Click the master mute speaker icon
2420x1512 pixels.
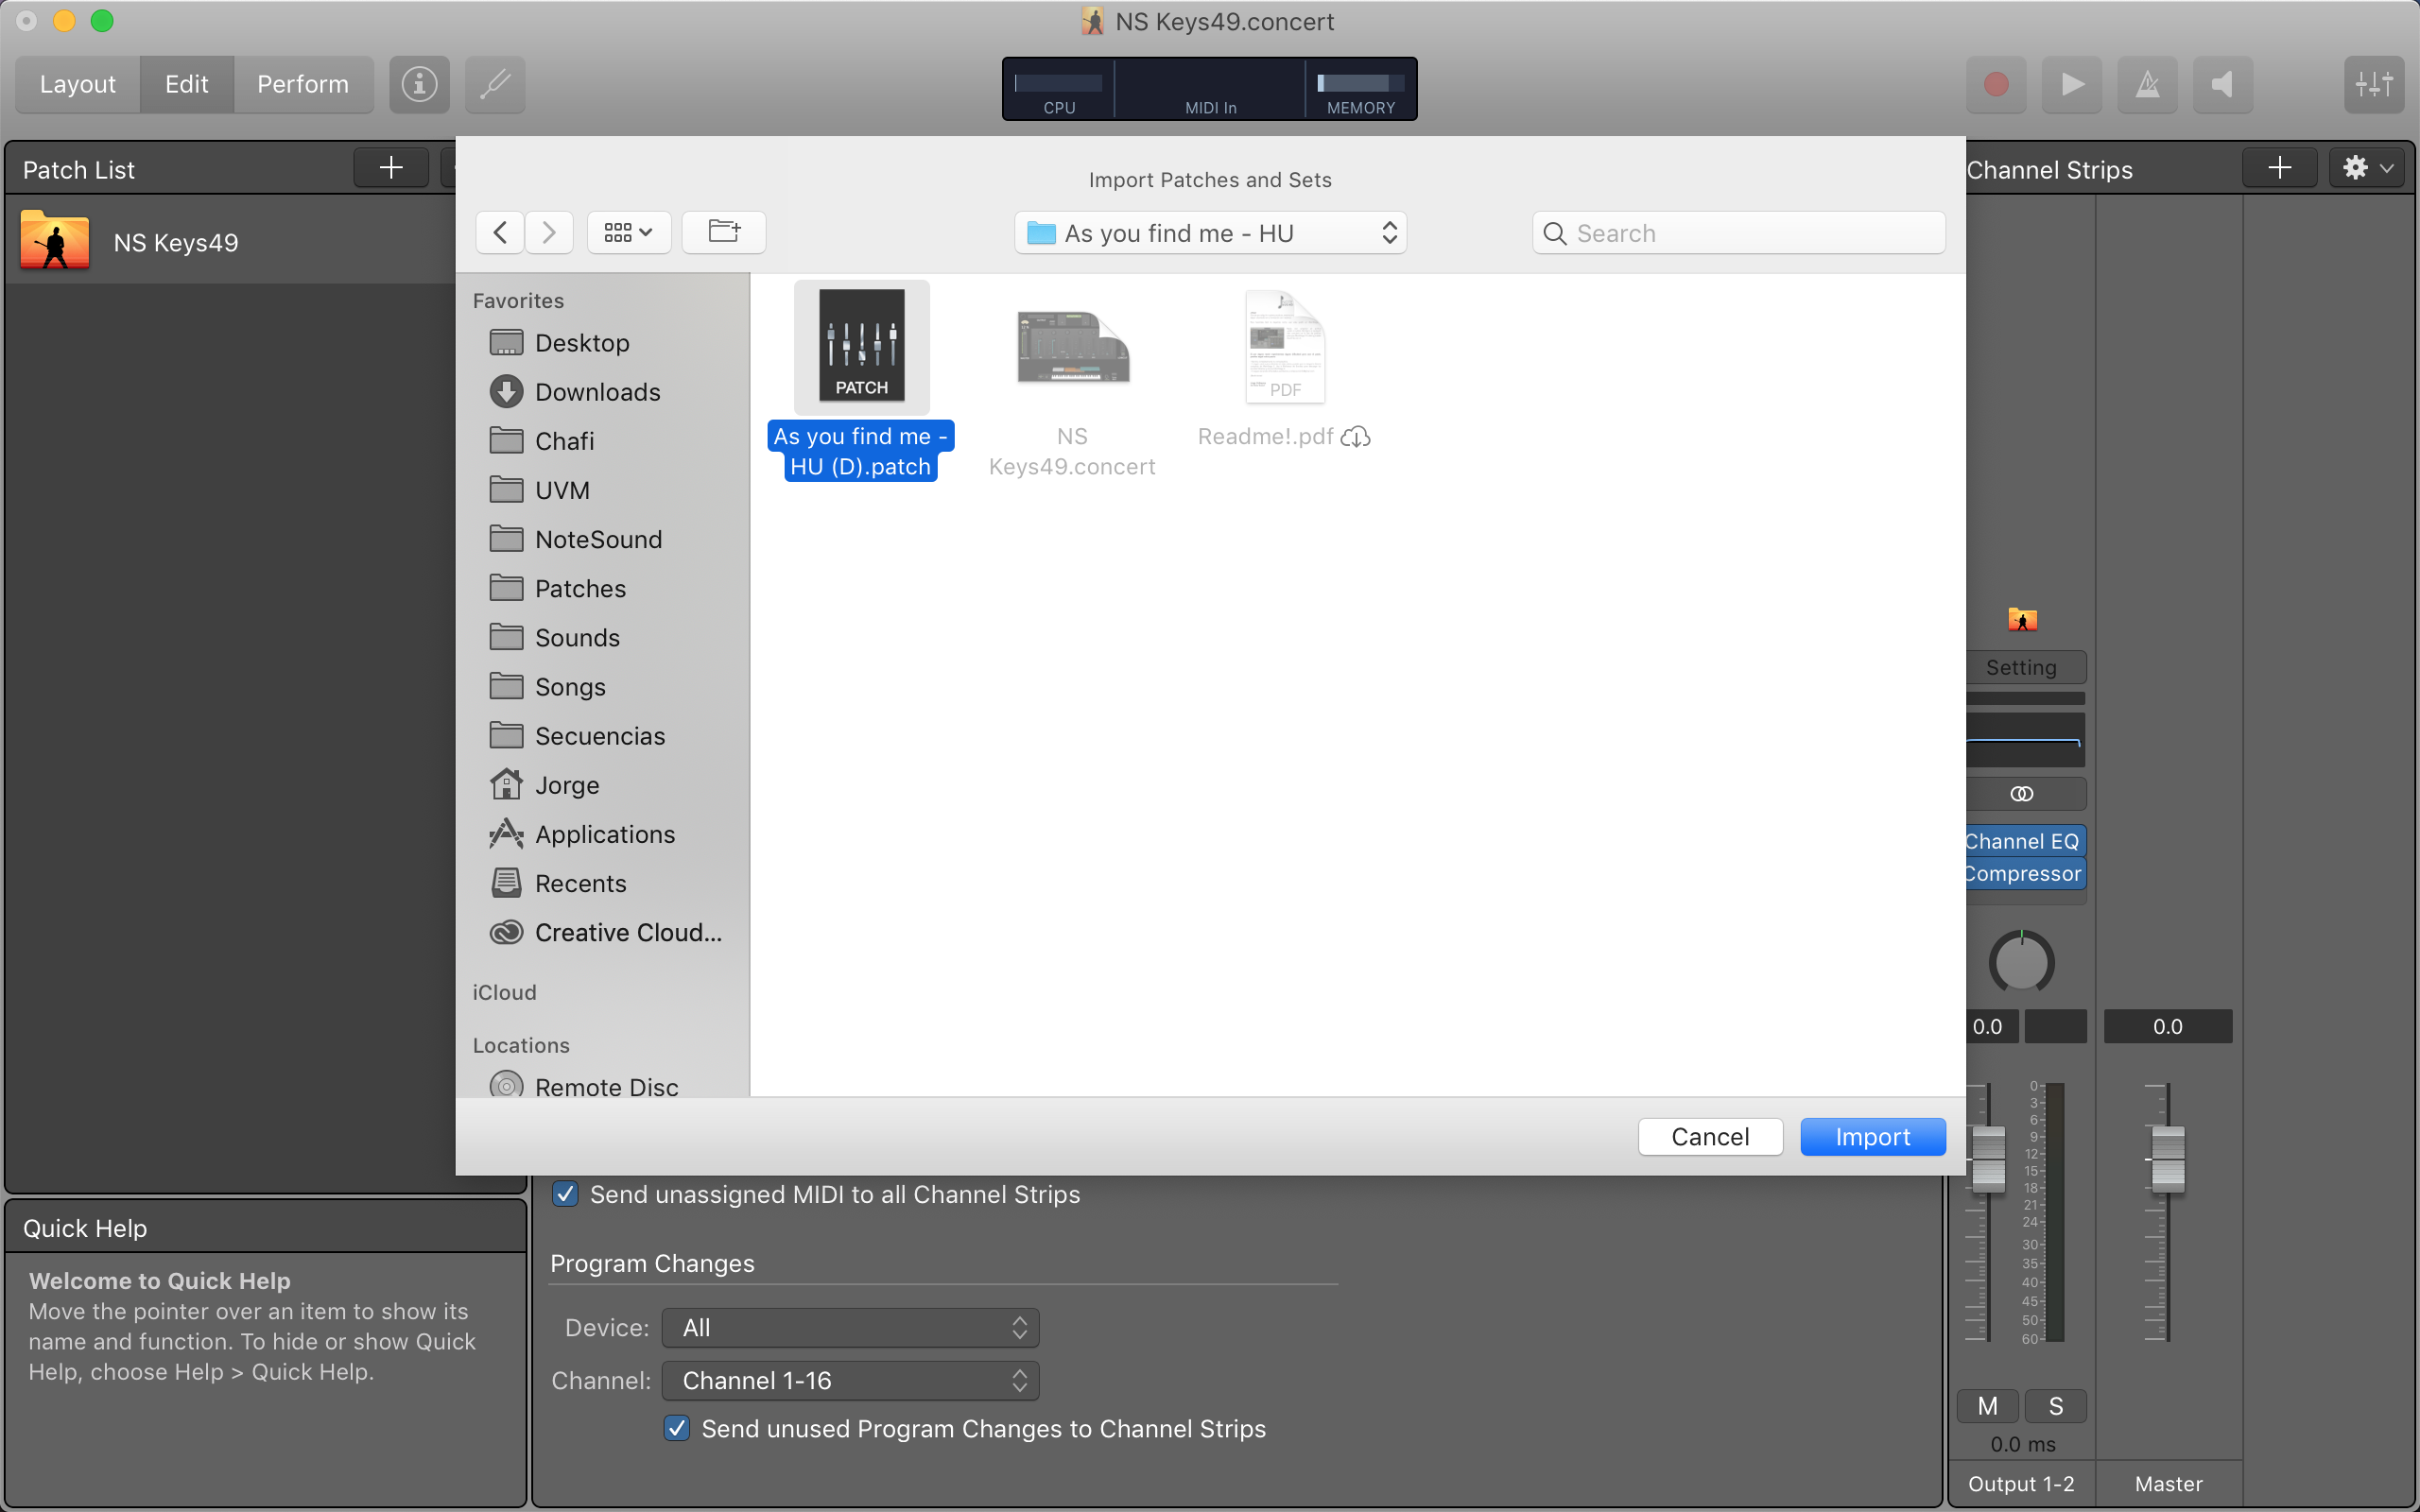(2222, 84)
